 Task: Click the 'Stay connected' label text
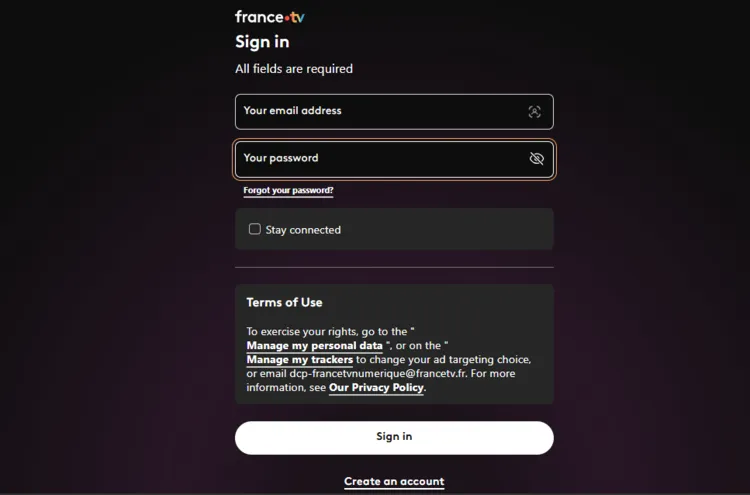(303, 230)
